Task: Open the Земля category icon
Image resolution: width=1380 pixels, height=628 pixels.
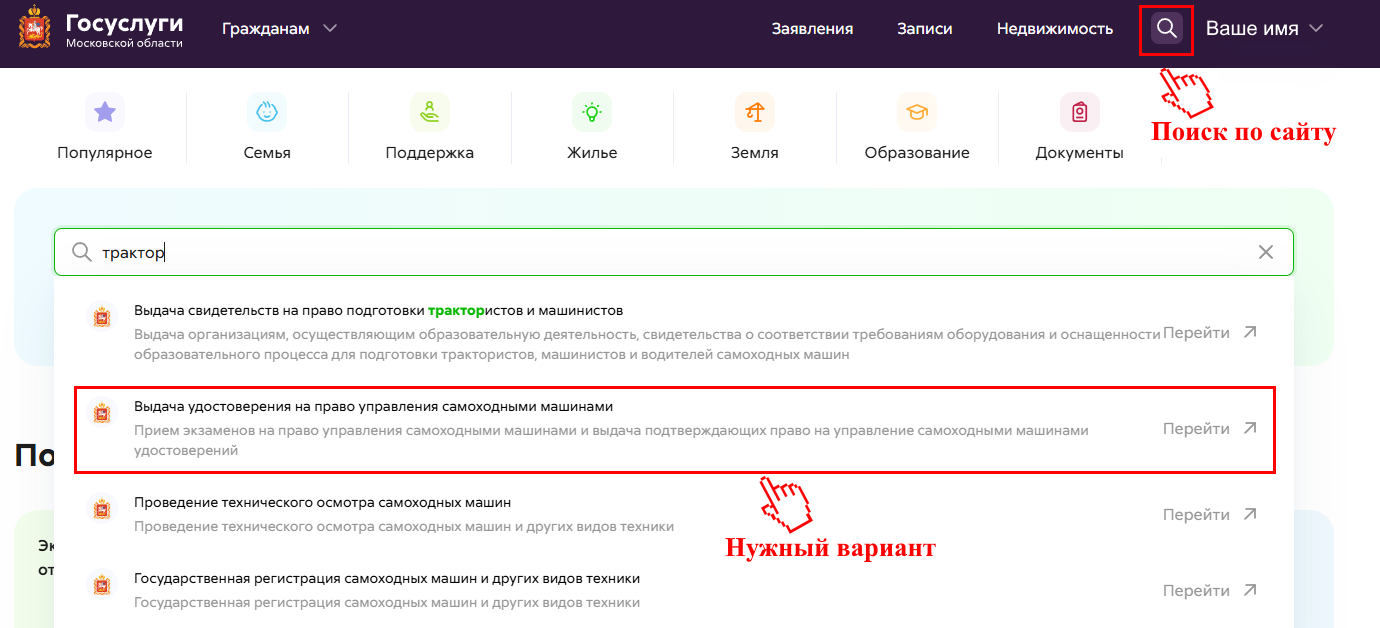Action: [754, 112]
